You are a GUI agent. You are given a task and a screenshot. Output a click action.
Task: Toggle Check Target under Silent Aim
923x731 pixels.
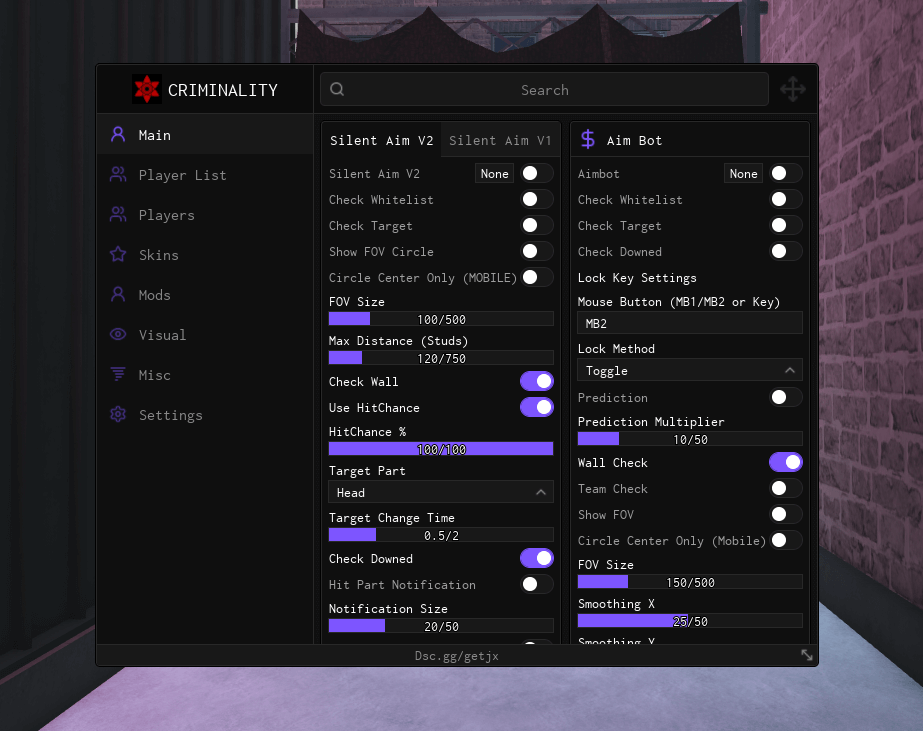pyautogui.click(x=537, y=225)
